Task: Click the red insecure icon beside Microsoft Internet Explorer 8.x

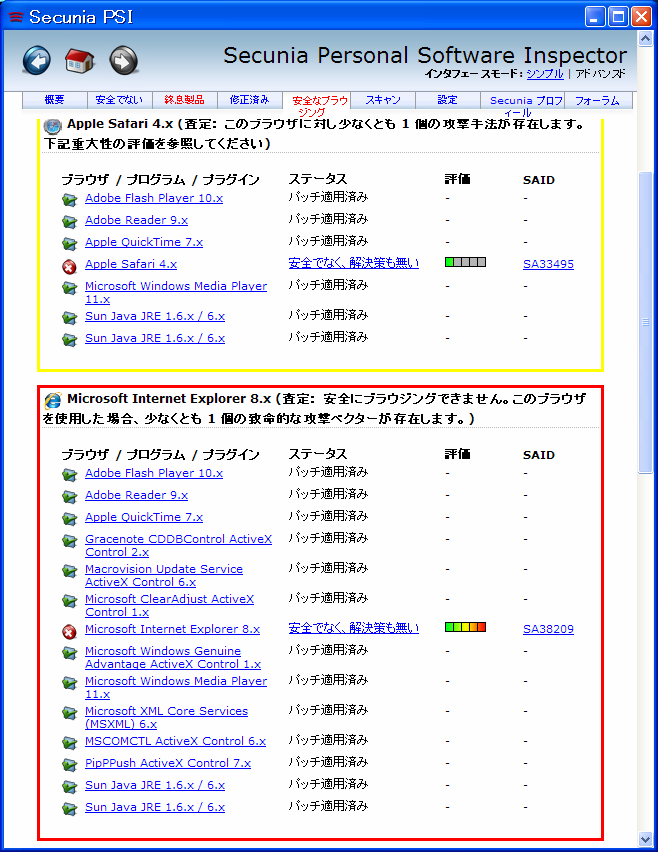Action: point(69,632)
